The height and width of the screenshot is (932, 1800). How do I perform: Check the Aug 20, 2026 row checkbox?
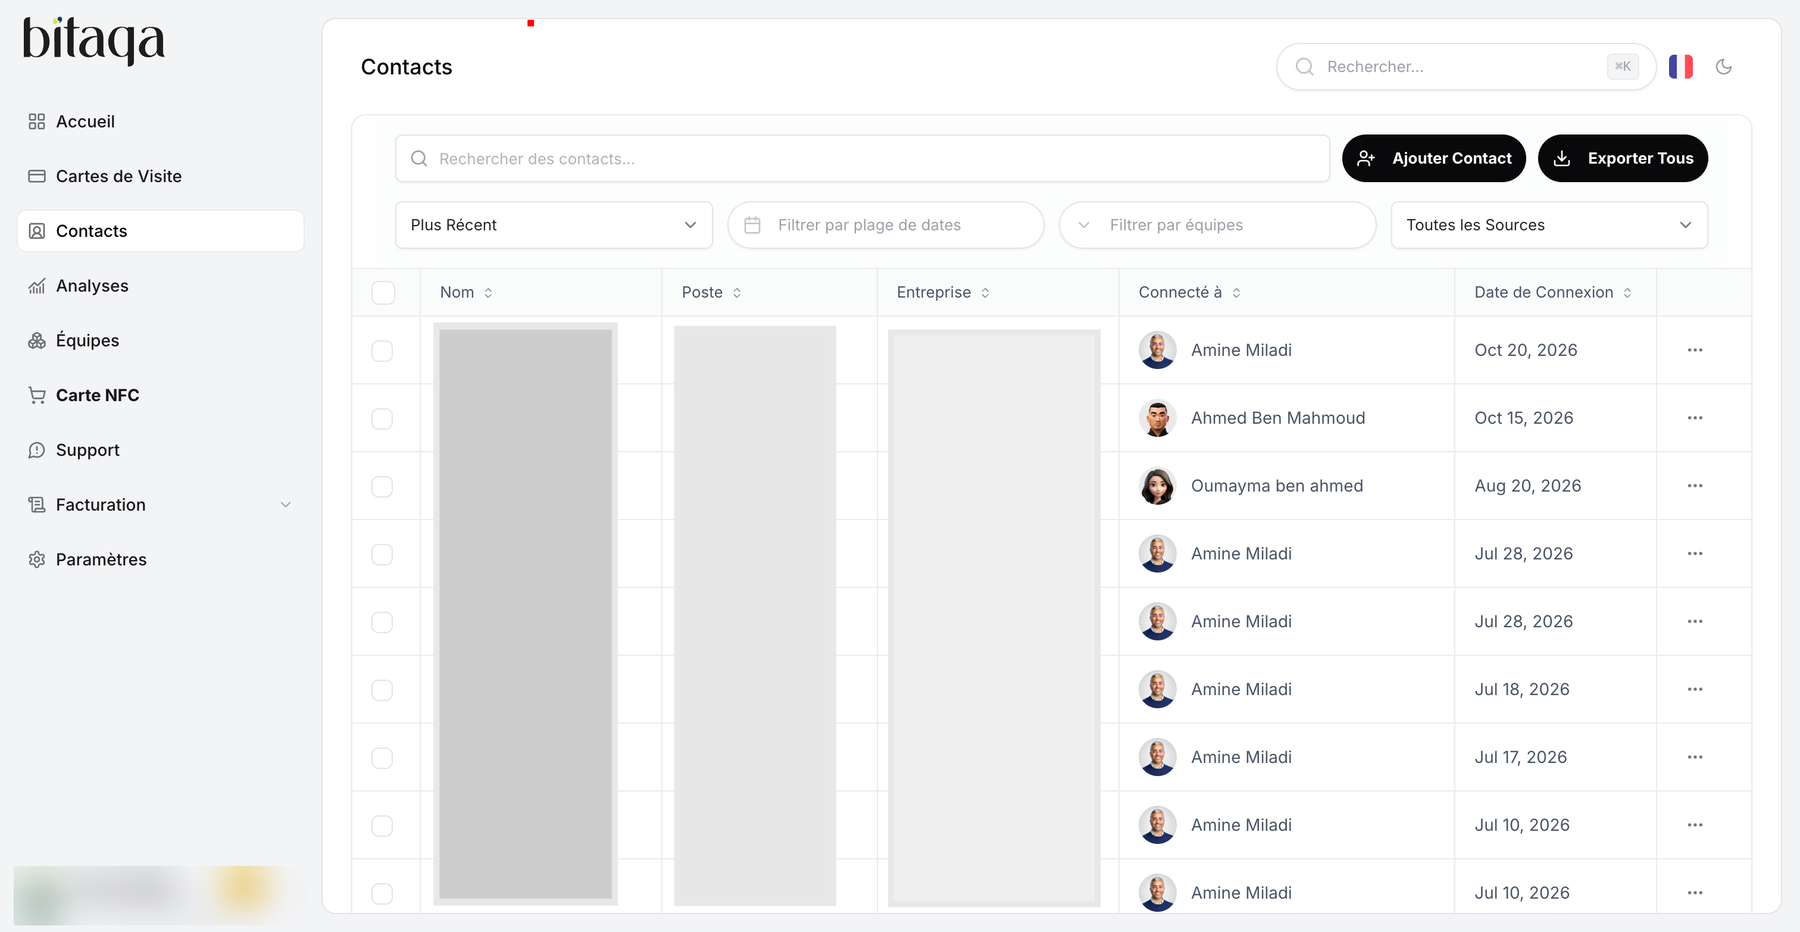click(382, 487)
